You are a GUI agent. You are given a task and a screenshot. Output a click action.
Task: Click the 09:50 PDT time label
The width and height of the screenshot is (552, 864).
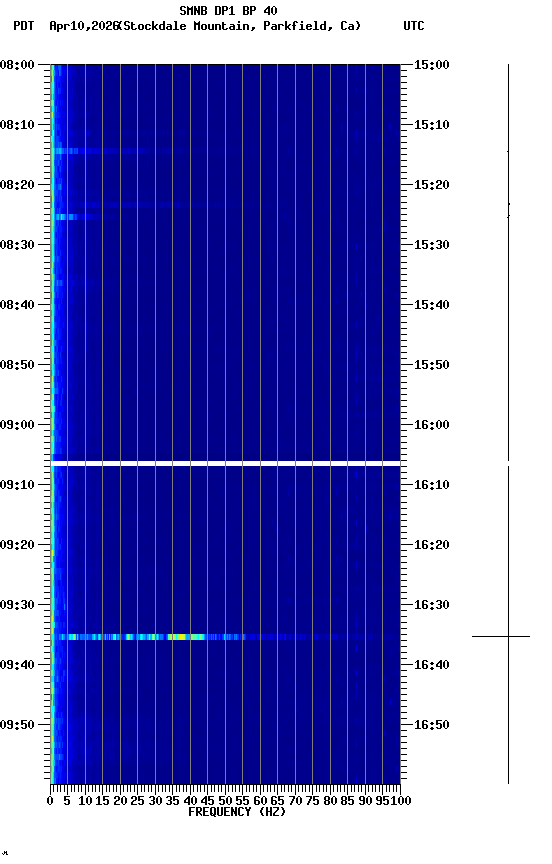click(17, 725)
